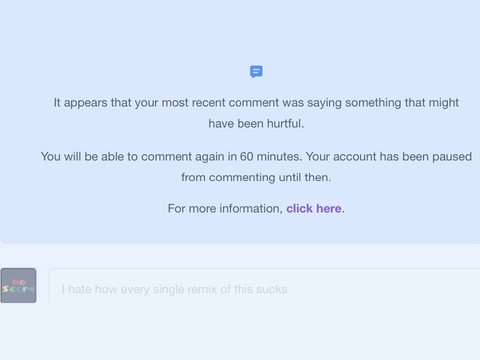Click the "have been hurtful." text
The image size is (480, 360).
(x=256, y=124)
